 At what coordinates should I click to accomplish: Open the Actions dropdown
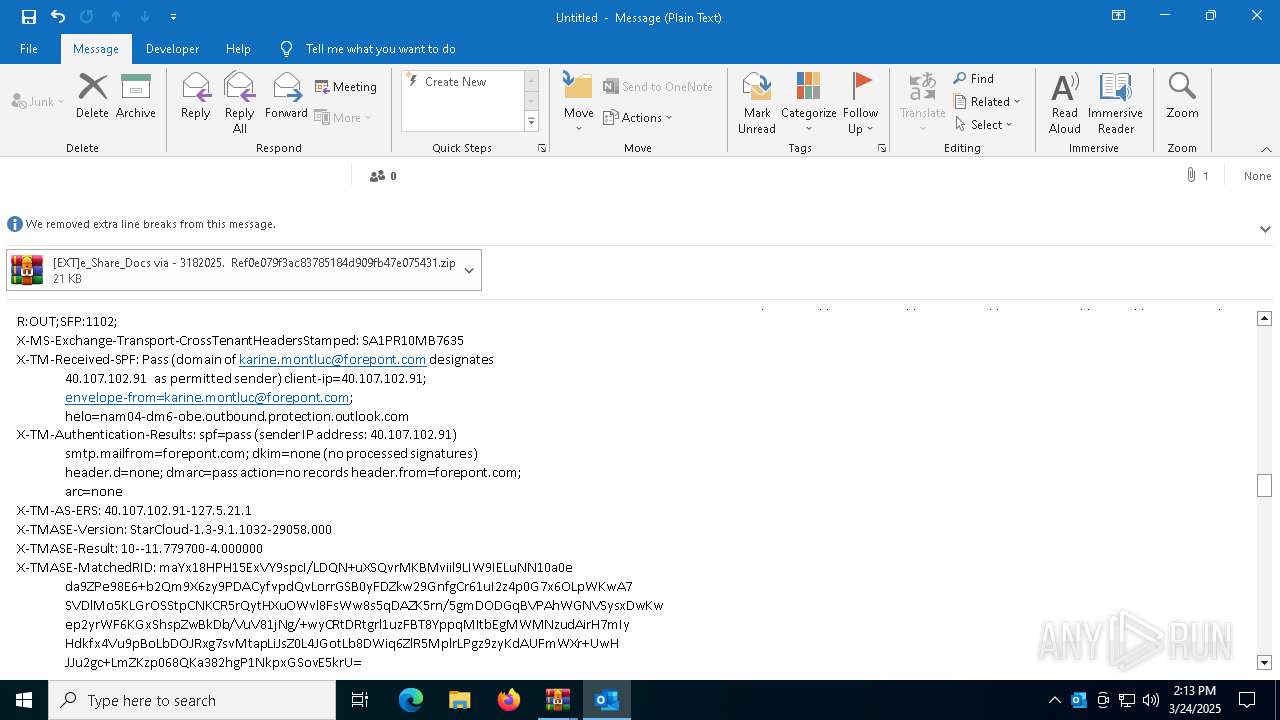(x=638, y=117)
